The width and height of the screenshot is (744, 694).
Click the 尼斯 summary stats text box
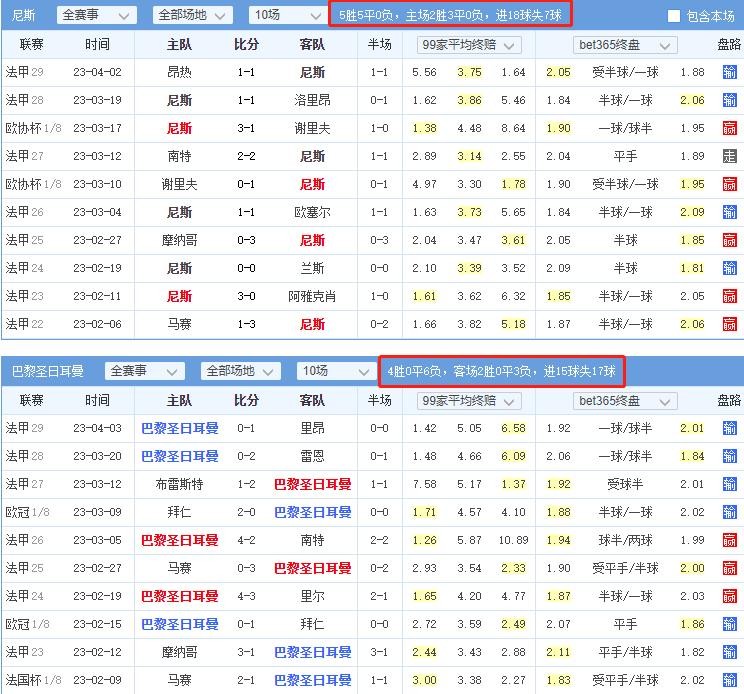pyautogui.click(x=450, y=15)
